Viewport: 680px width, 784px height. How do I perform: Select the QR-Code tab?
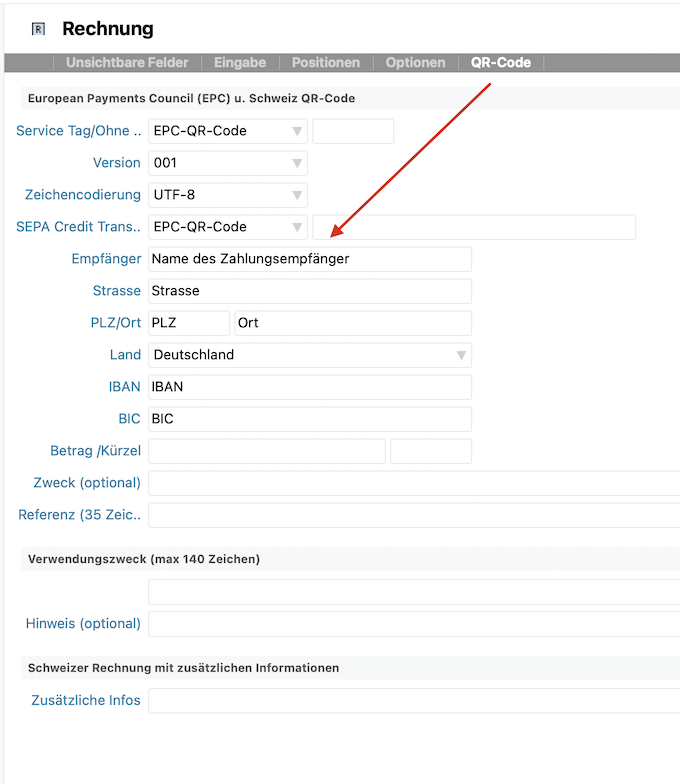pyautogui.click(x=501, y=62)
